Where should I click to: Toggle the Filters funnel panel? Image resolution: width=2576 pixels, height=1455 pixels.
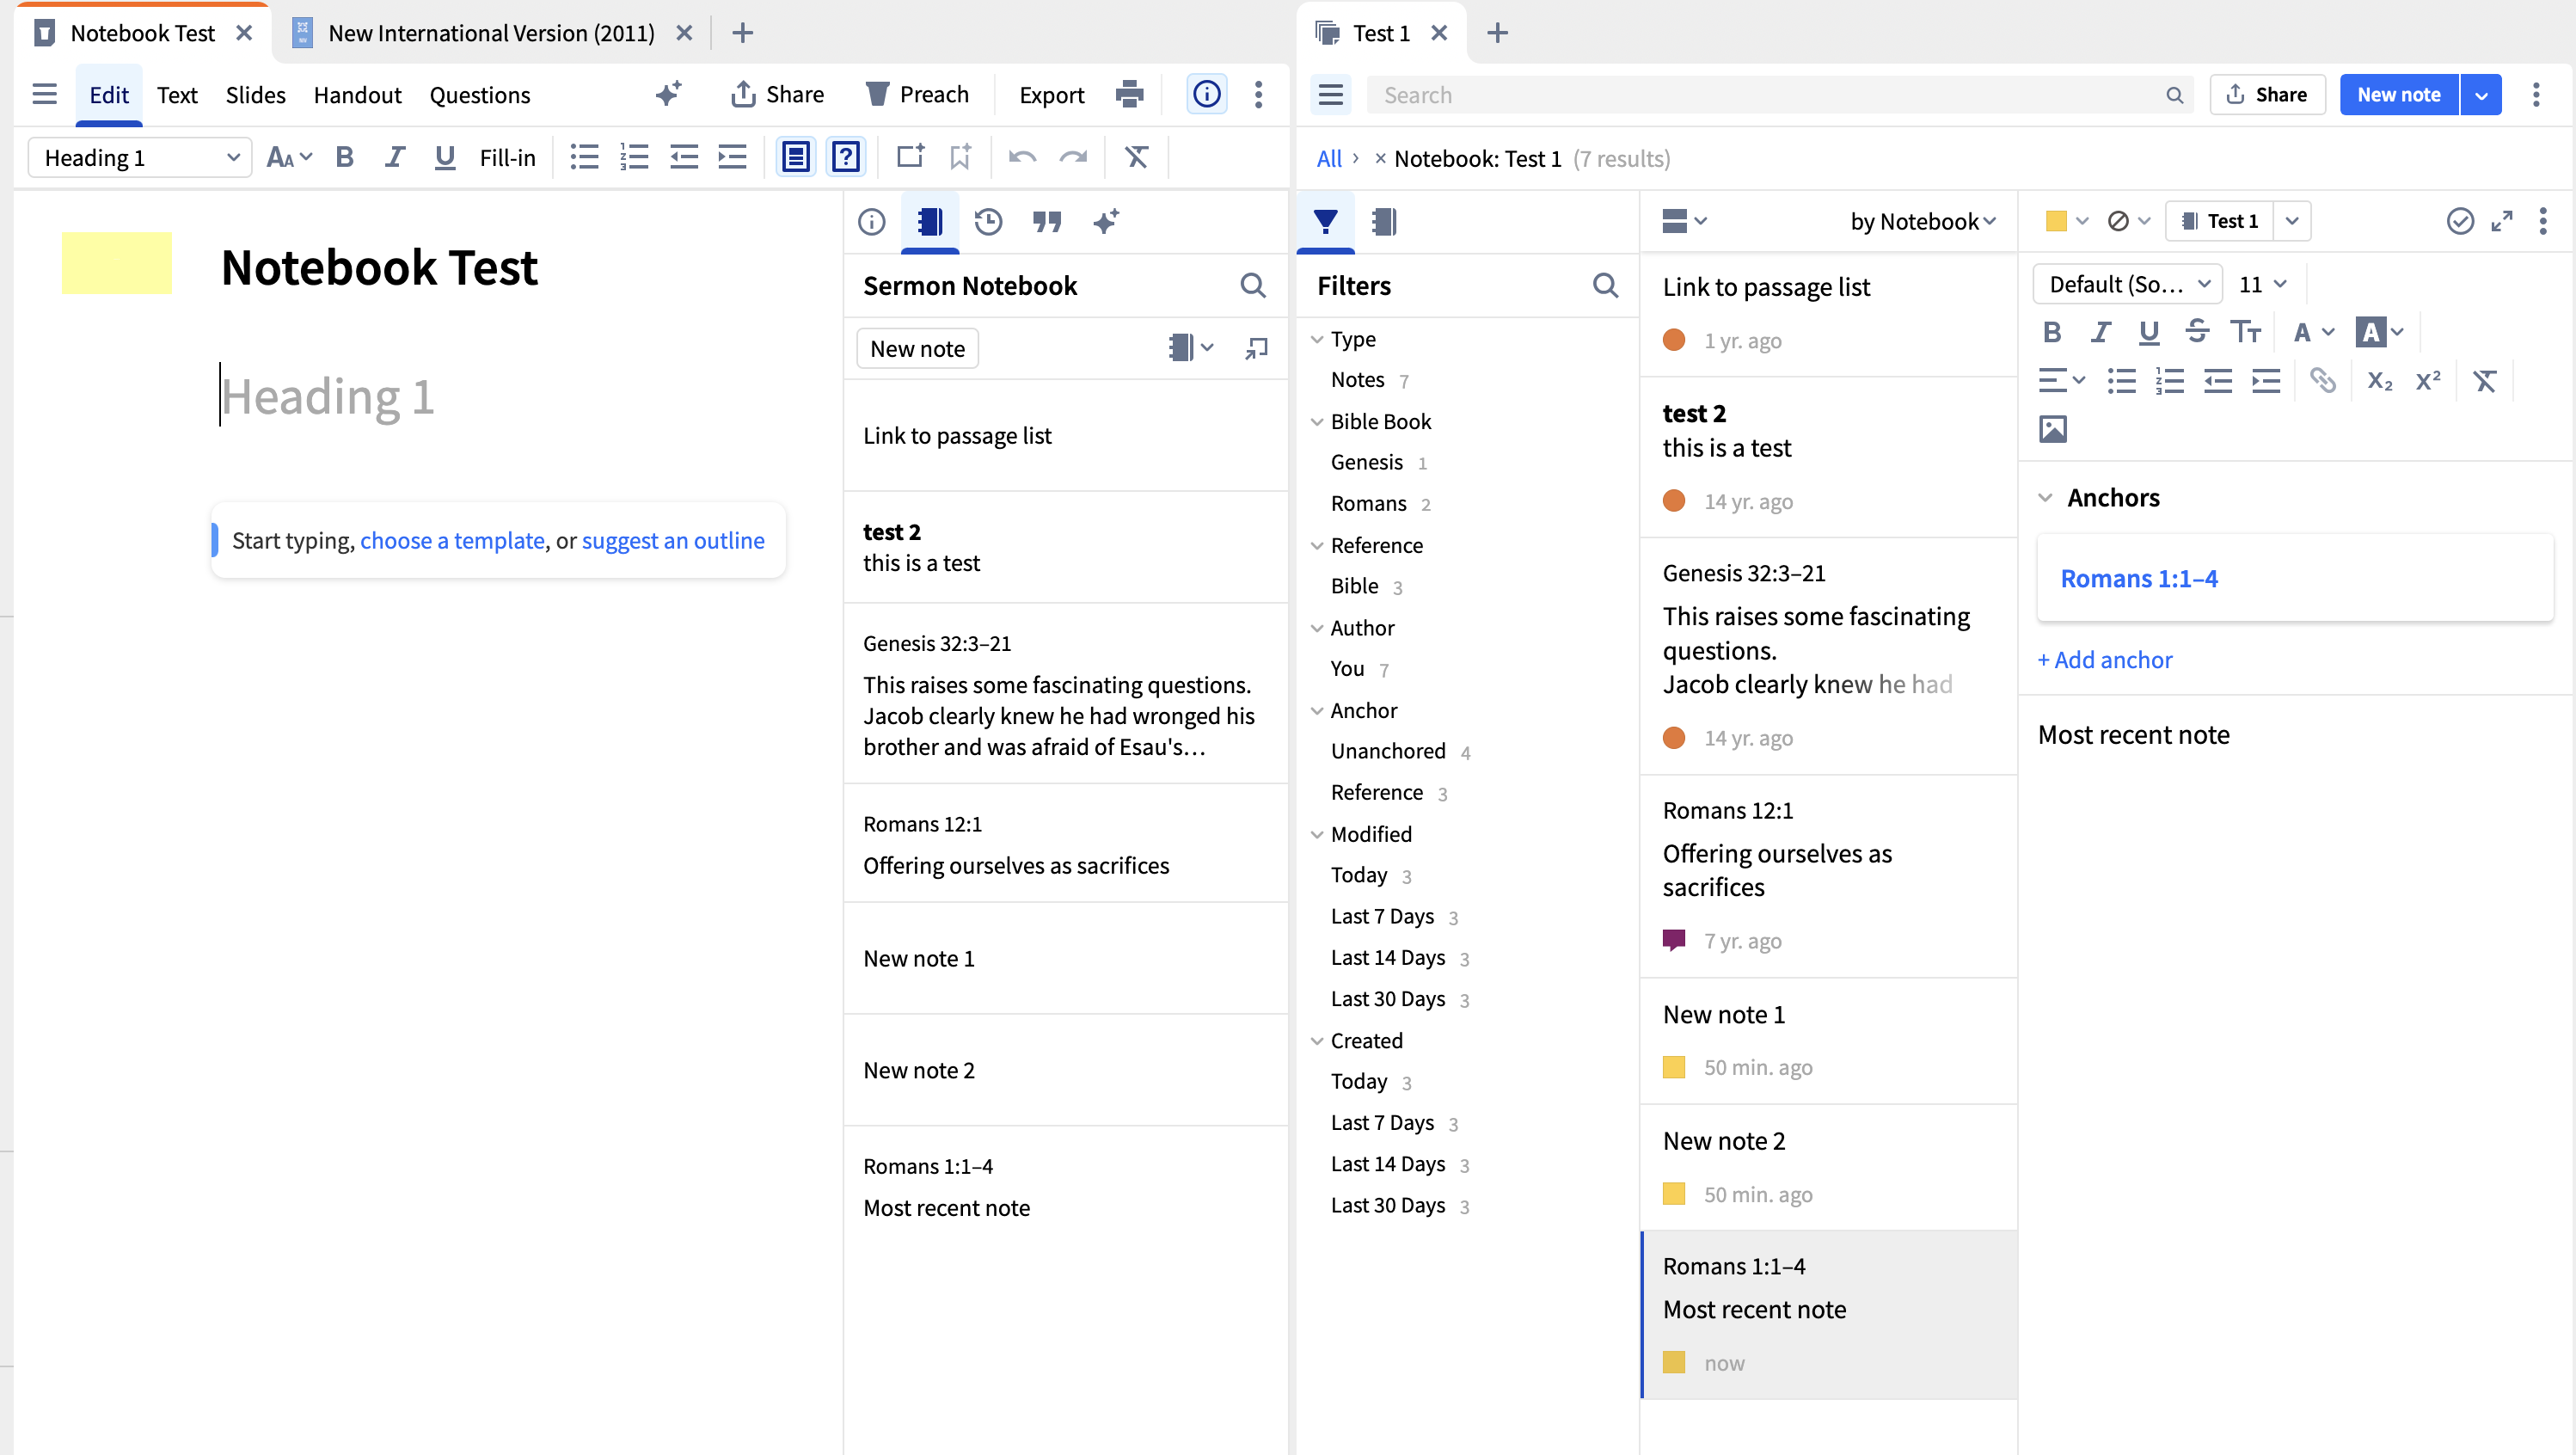(1325, 221)
